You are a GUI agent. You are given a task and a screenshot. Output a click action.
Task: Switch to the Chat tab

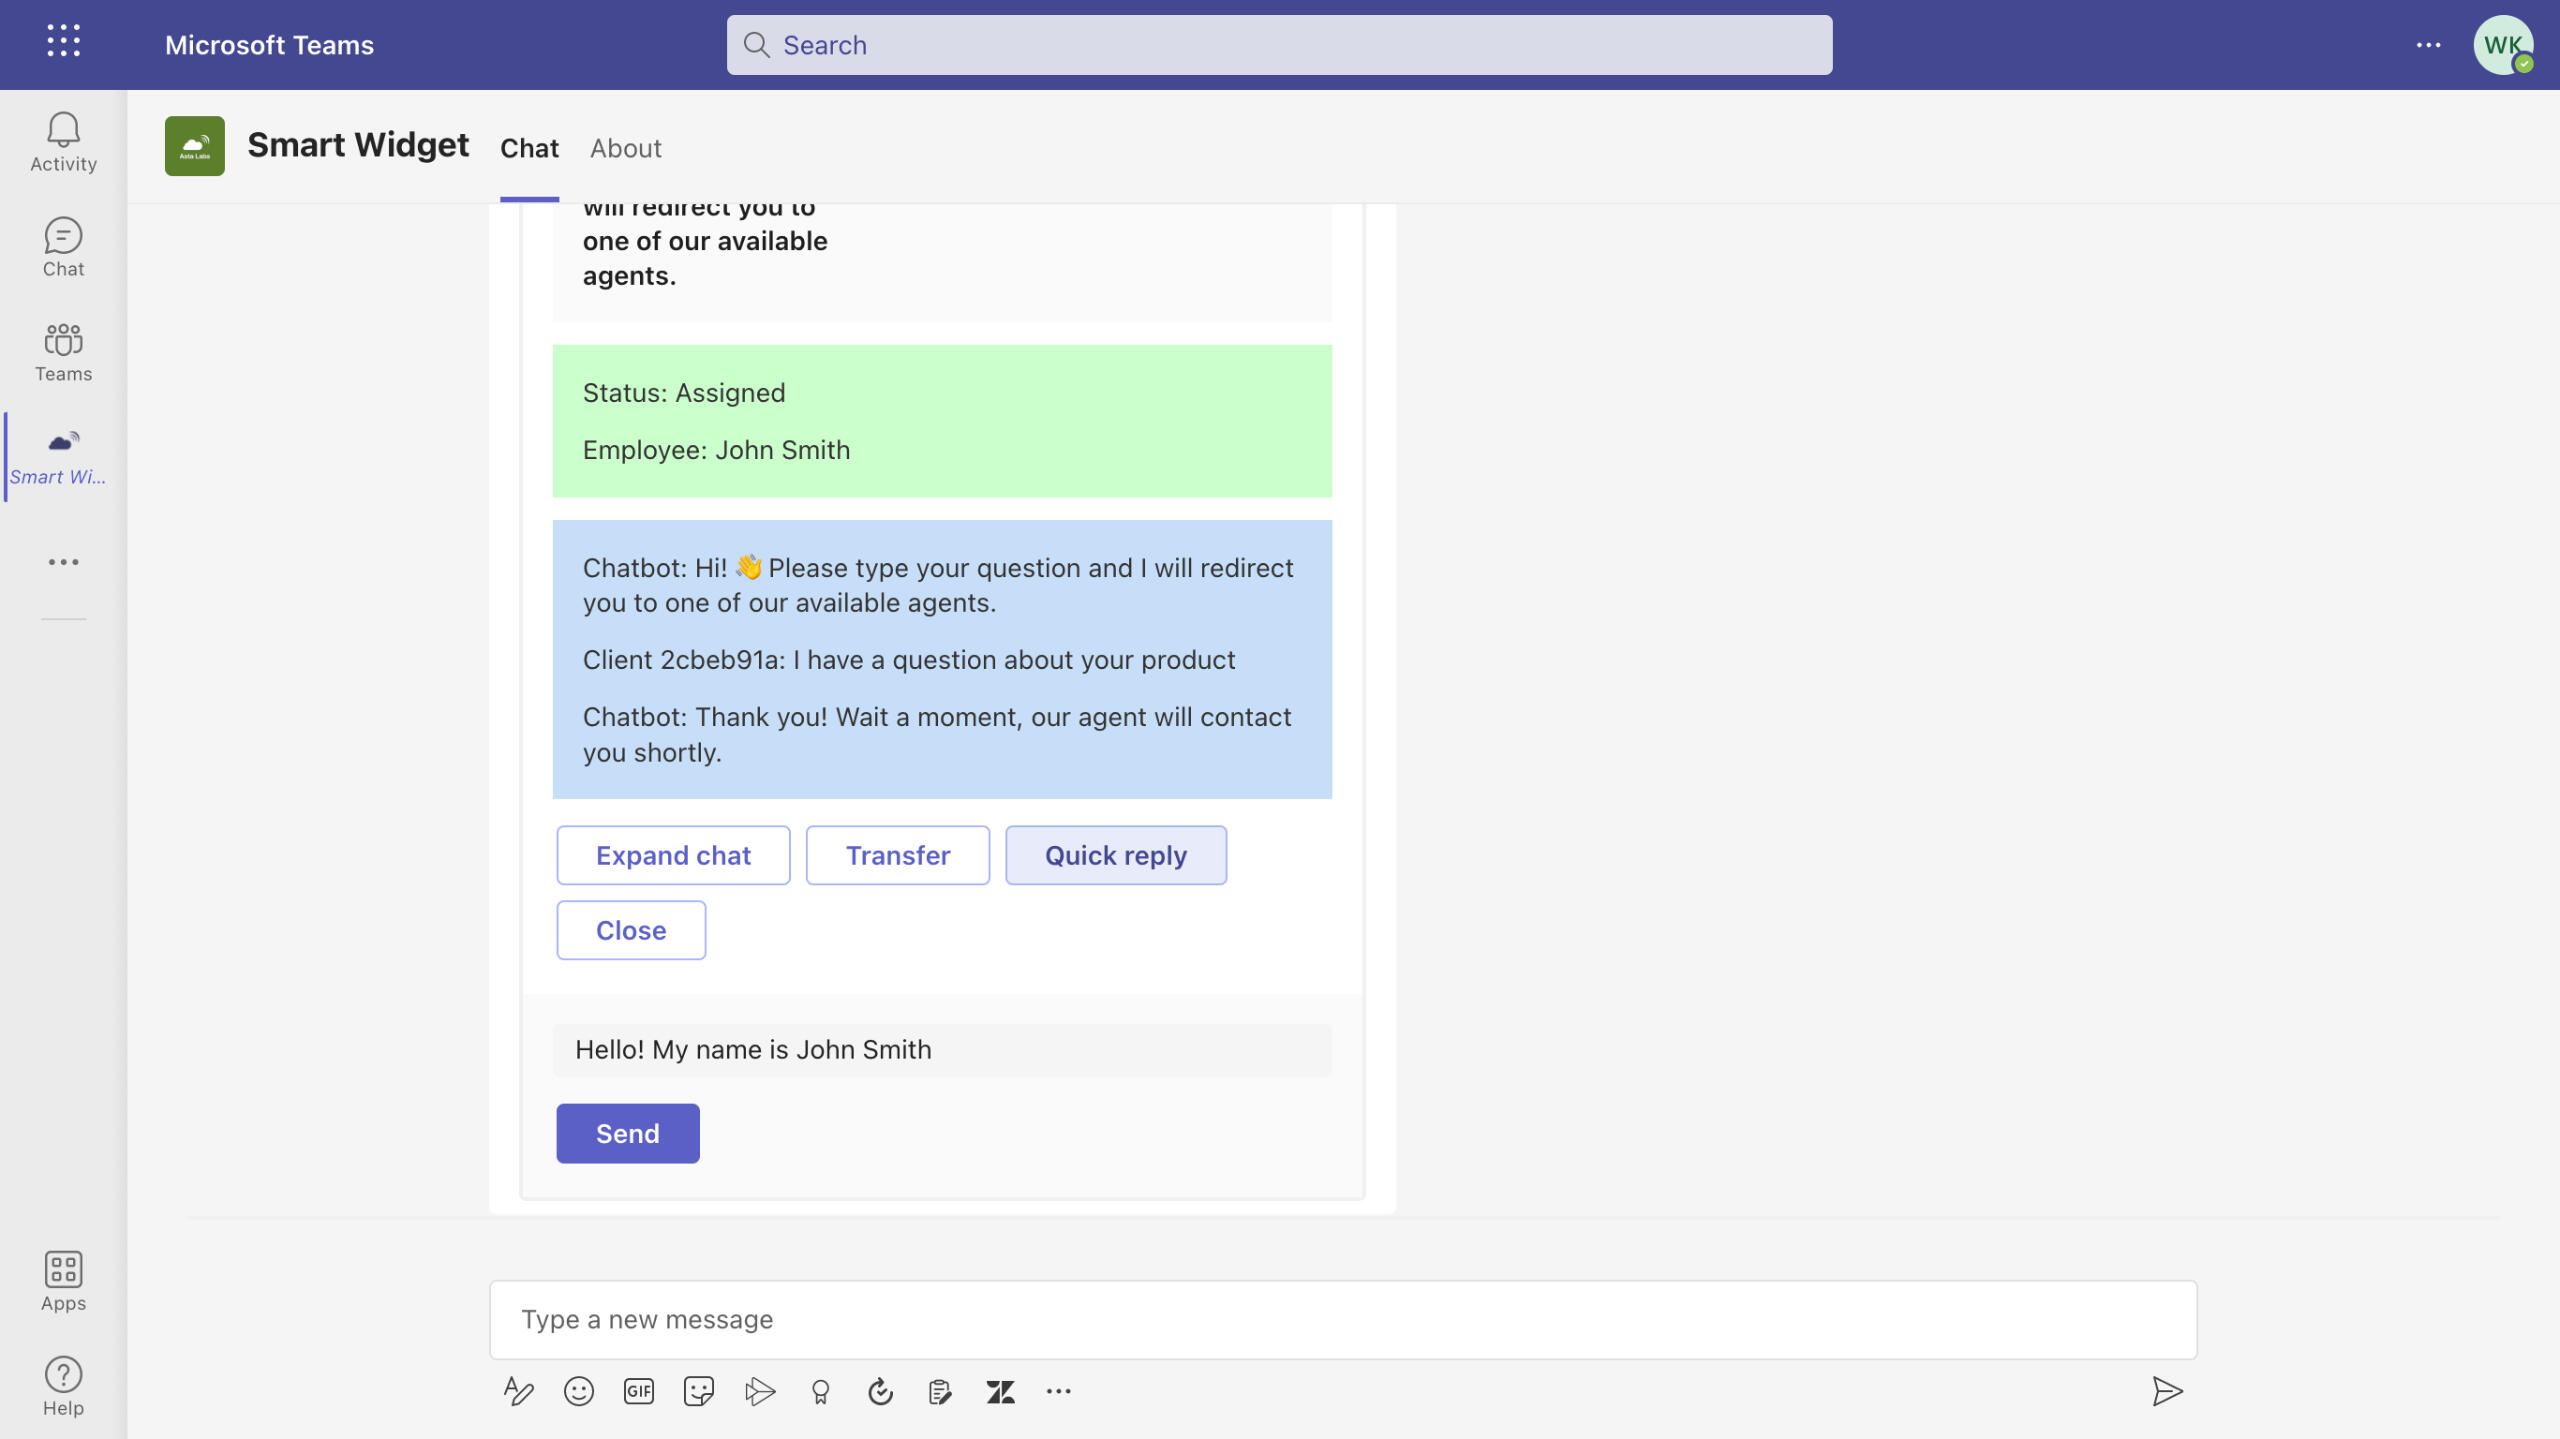point(529,148)
